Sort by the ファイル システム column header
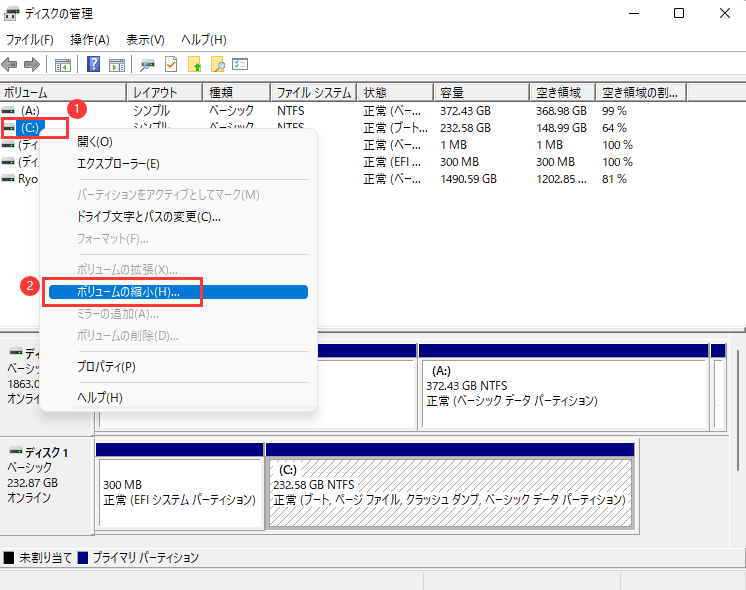 coord(312,92)
